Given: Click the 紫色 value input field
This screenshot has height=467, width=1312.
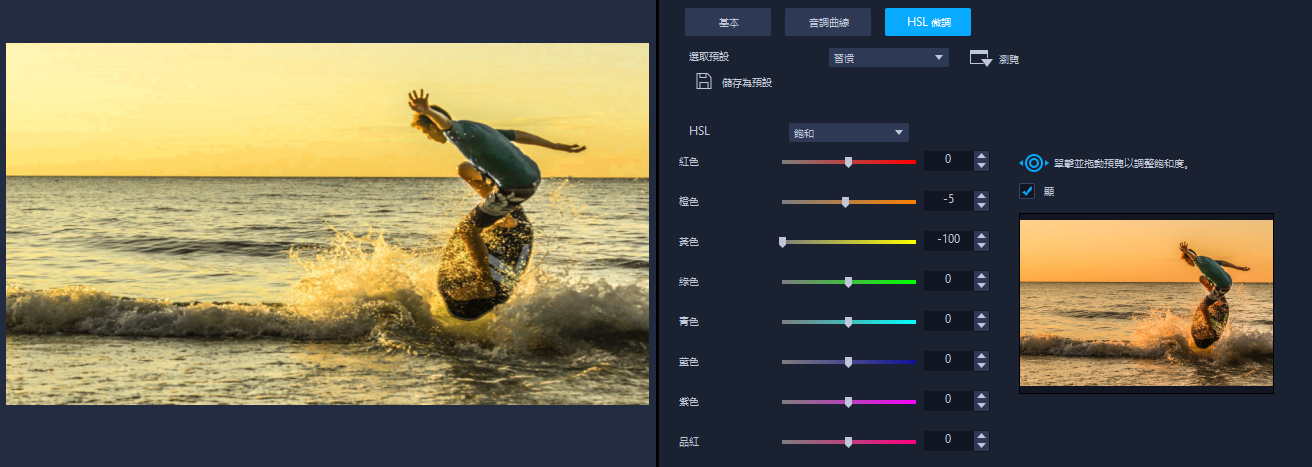Looking at the screenshot, I should pos(947,400).
